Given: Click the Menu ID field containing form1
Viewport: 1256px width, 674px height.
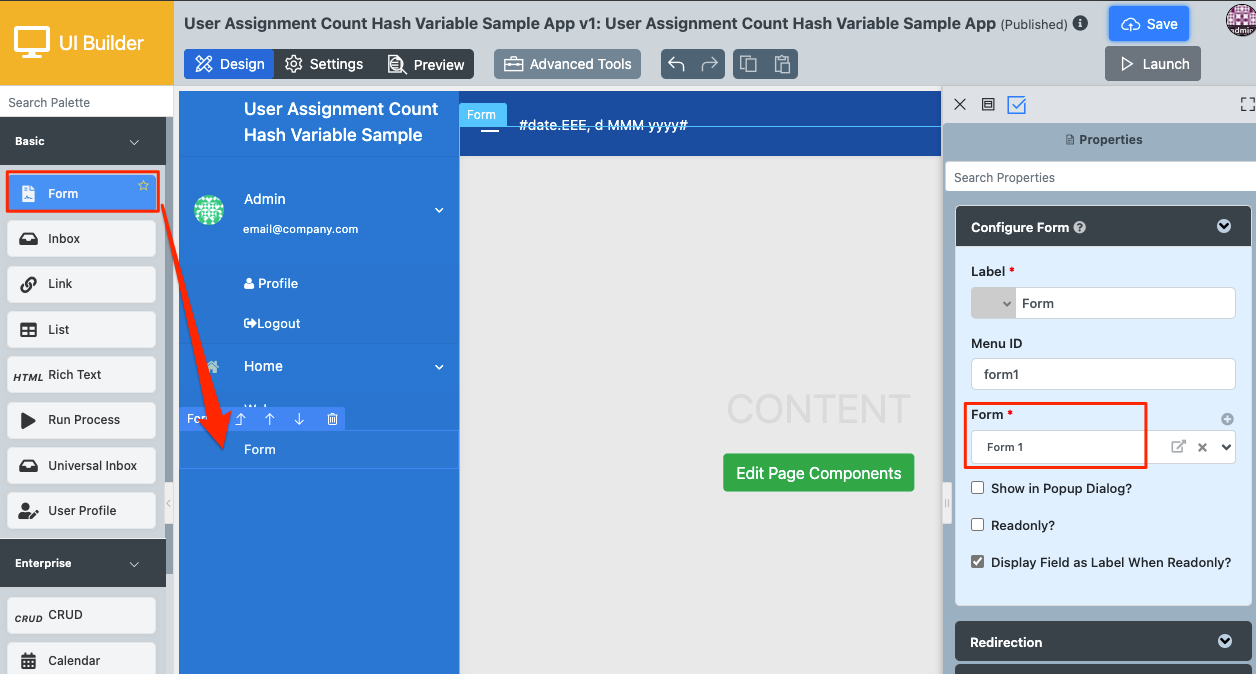Looking at the screenshot, I should pos(1103,374).
